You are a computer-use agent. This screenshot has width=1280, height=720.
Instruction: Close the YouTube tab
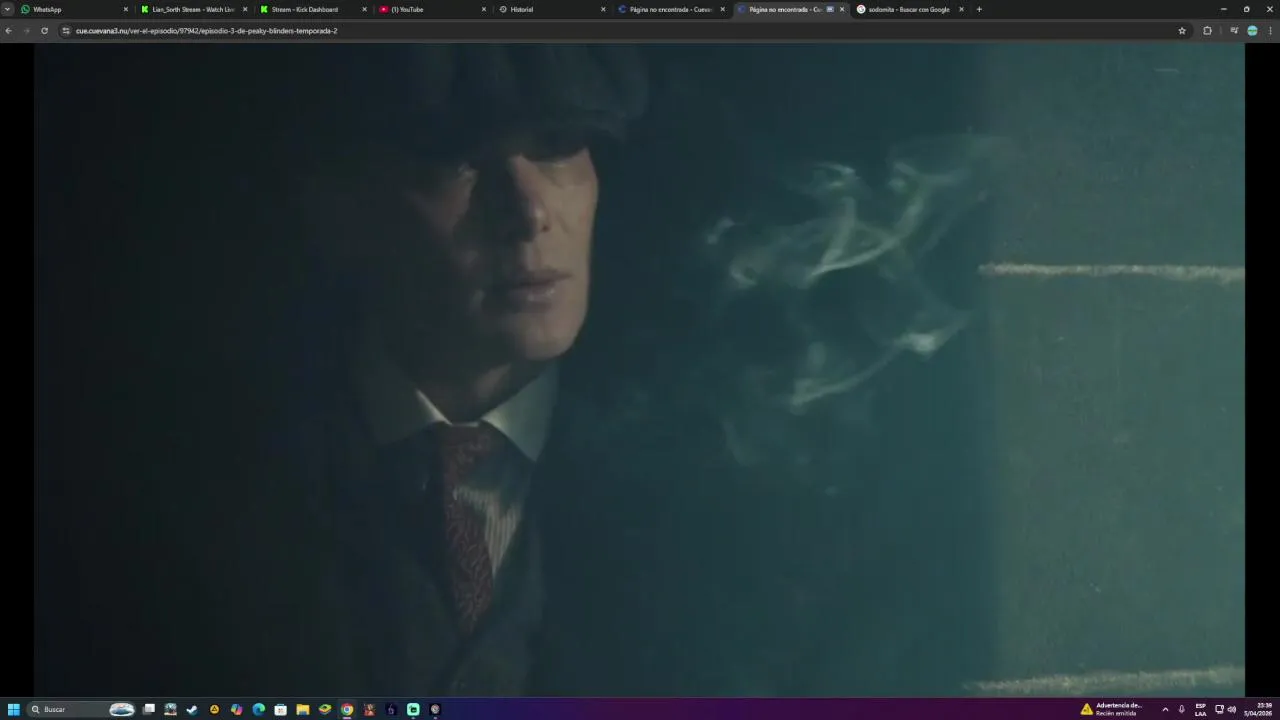click(484, 9)
